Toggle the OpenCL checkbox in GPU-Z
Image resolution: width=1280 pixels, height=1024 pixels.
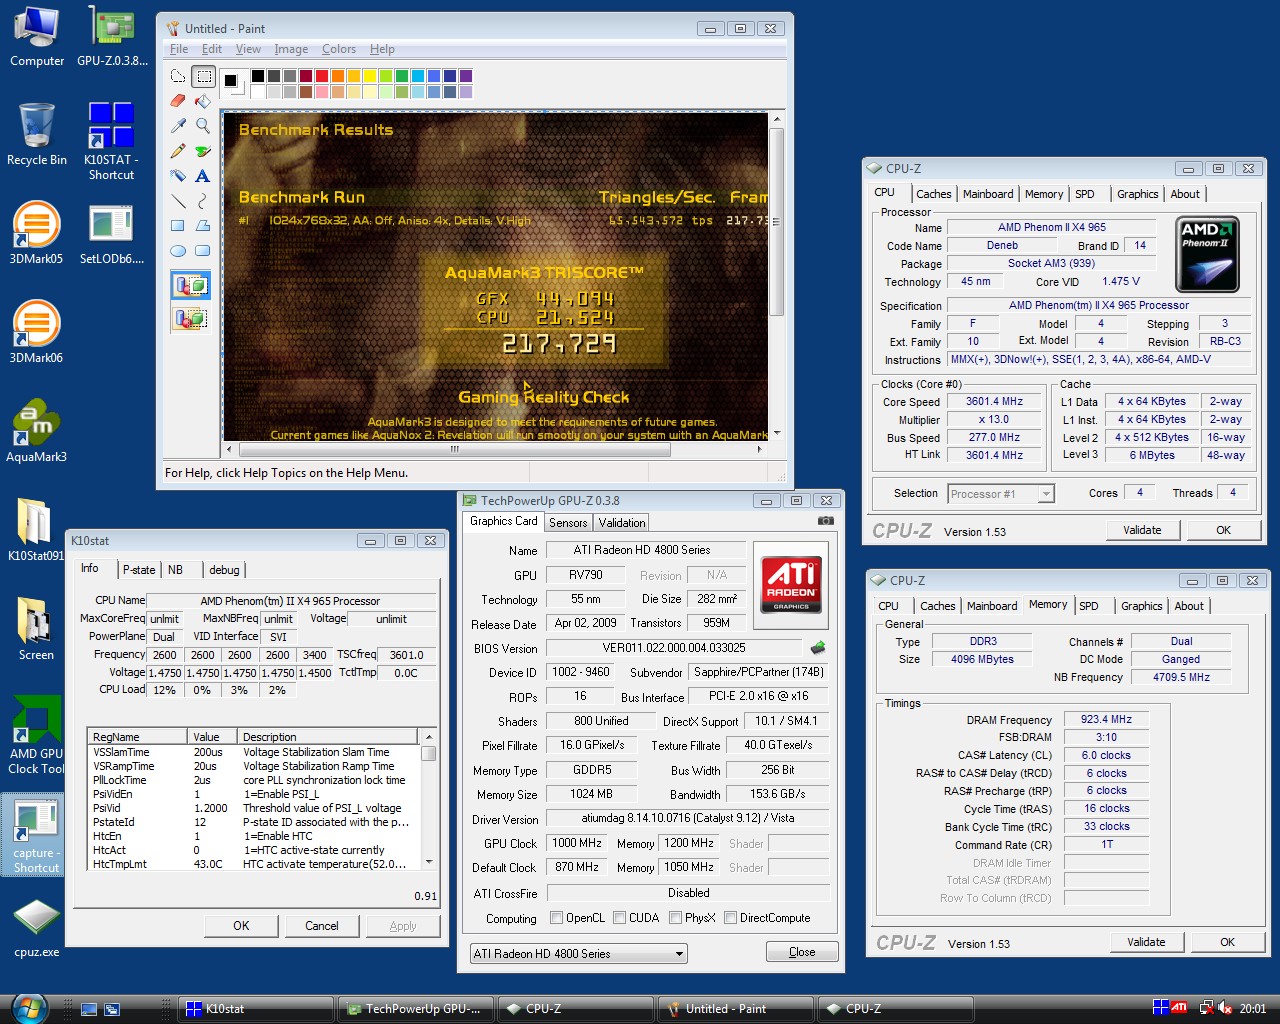(557, 918)
